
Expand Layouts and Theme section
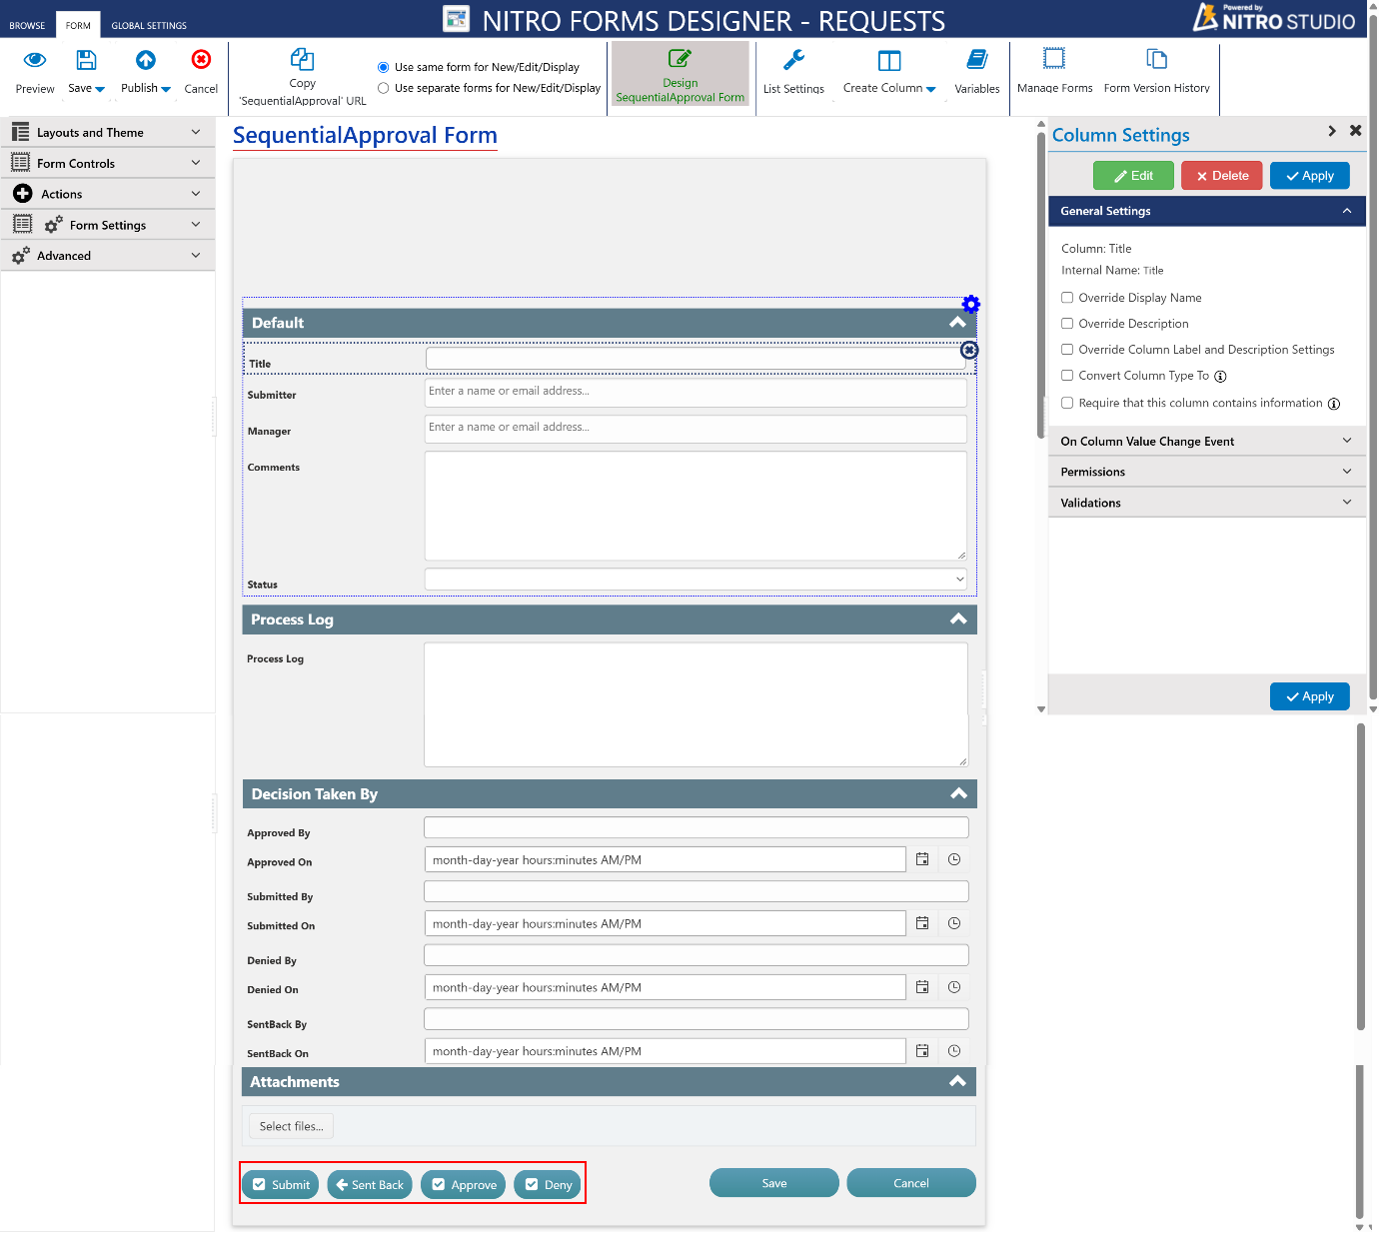click(x=108, y=132)
